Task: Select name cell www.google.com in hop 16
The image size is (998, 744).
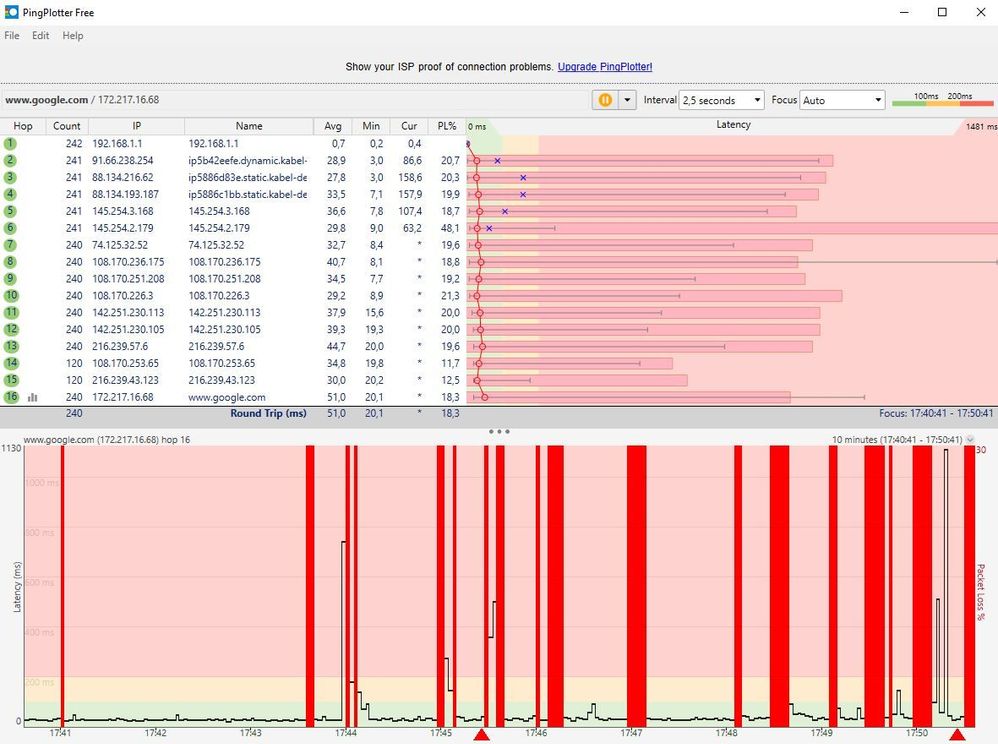Action: [227, 397]
